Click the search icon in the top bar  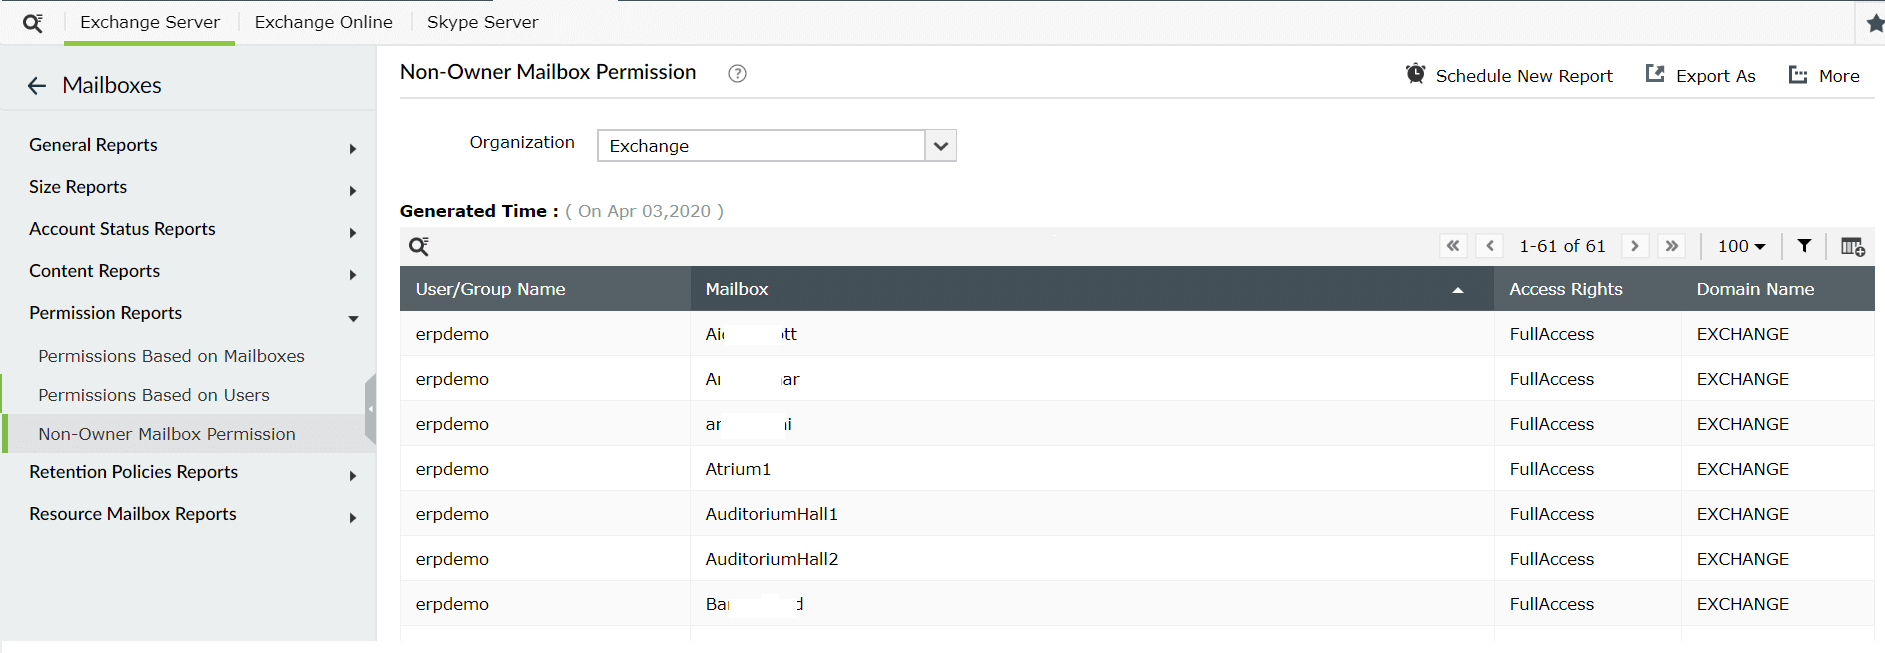[x=32, y=23]
